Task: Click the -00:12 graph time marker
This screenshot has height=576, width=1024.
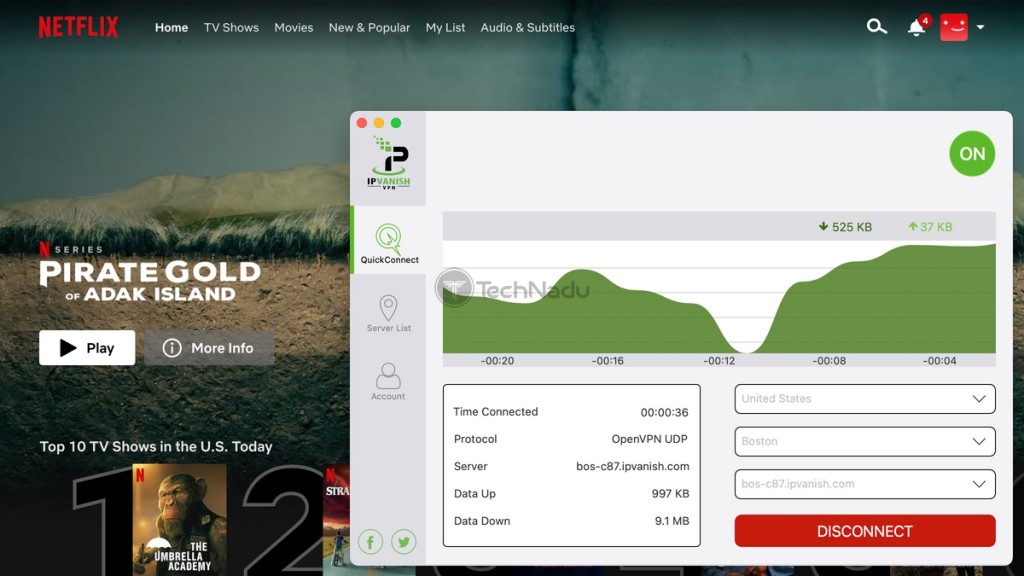Action: tap(718, 360)
